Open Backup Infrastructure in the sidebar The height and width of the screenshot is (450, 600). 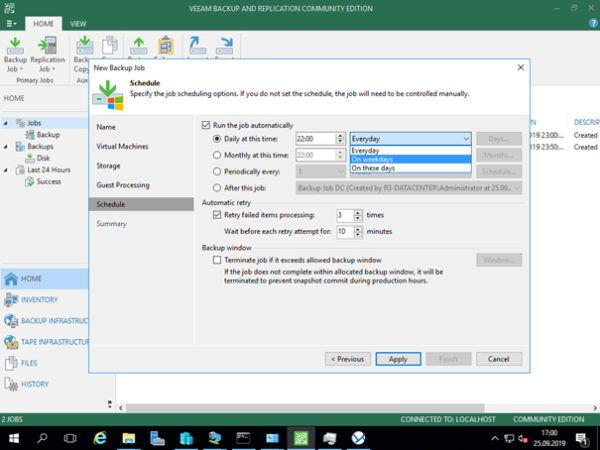pyautogui.click(x=10, y=321)
